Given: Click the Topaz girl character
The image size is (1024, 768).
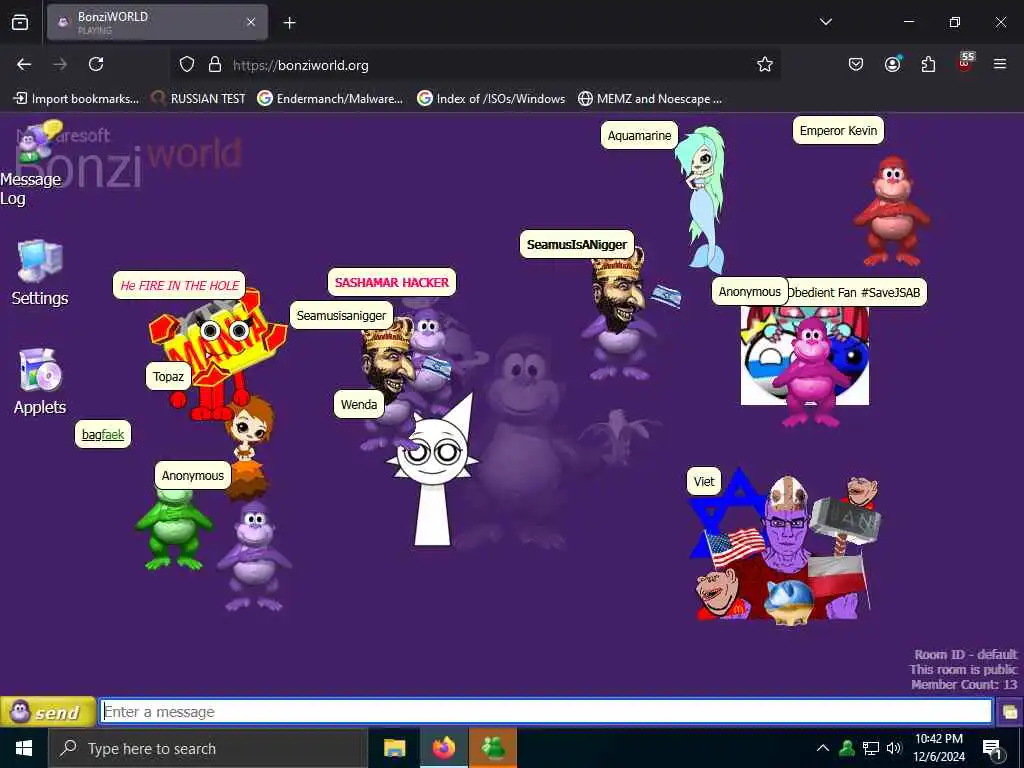Looking at the screenshot, I should [x=248, y=447].
